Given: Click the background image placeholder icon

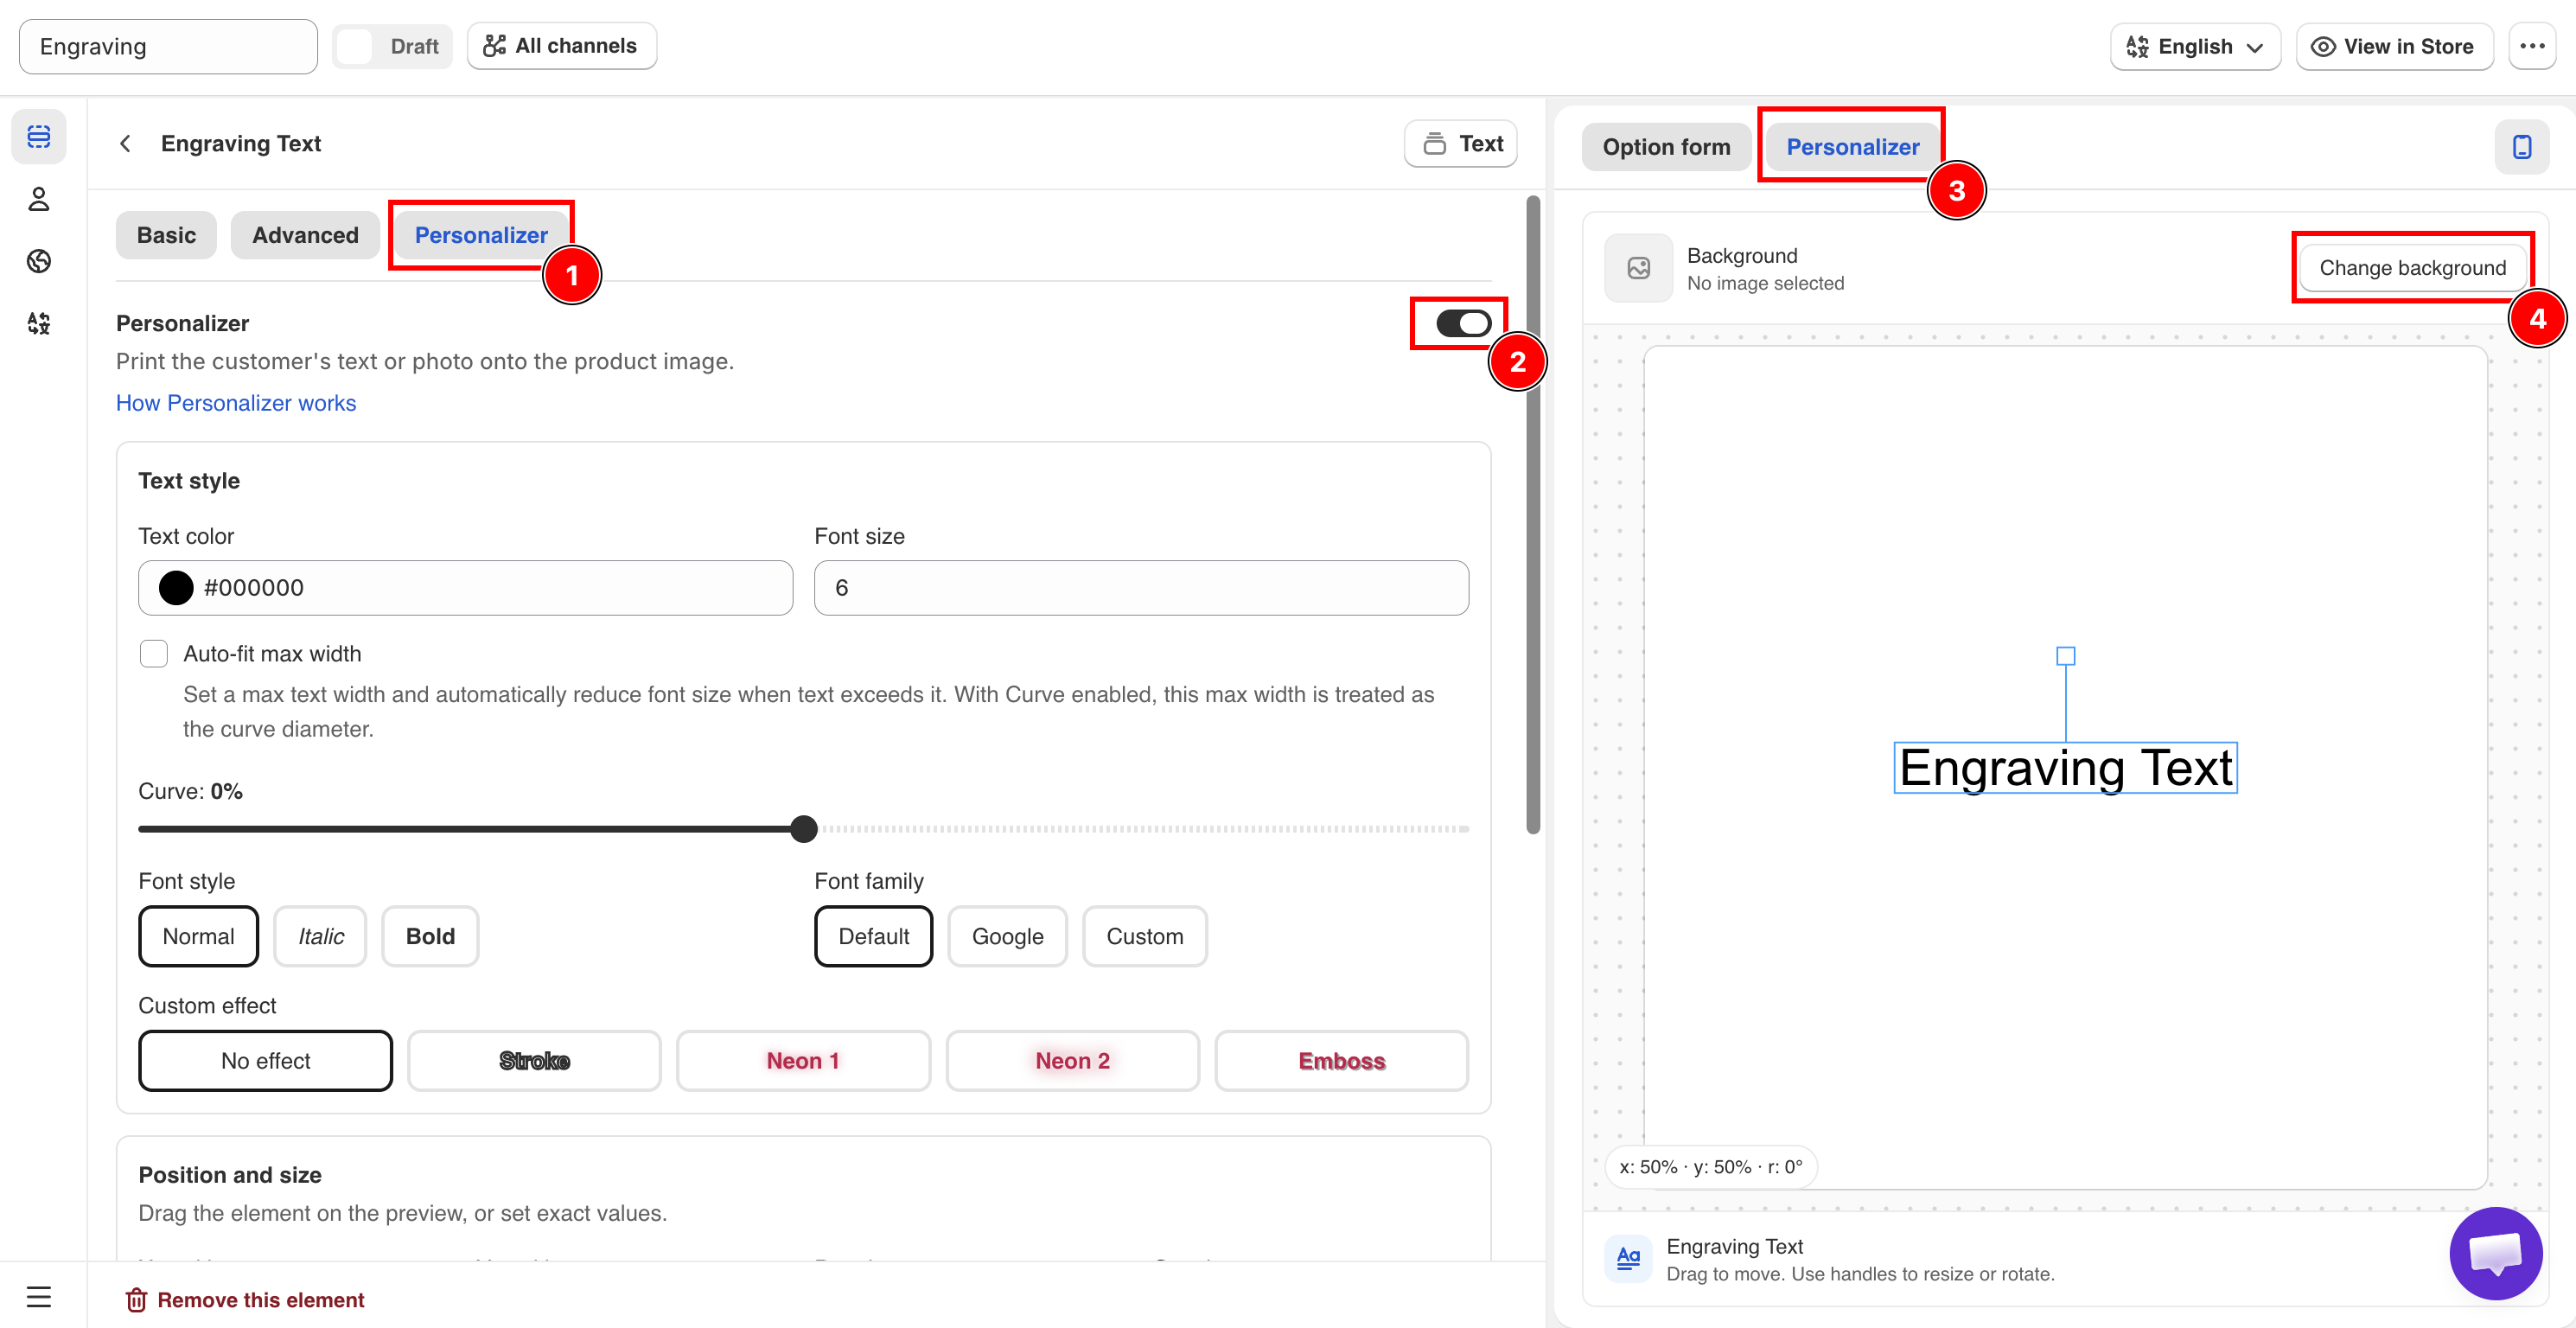Looking at the screenshot, I should [x=1638, y=268].
